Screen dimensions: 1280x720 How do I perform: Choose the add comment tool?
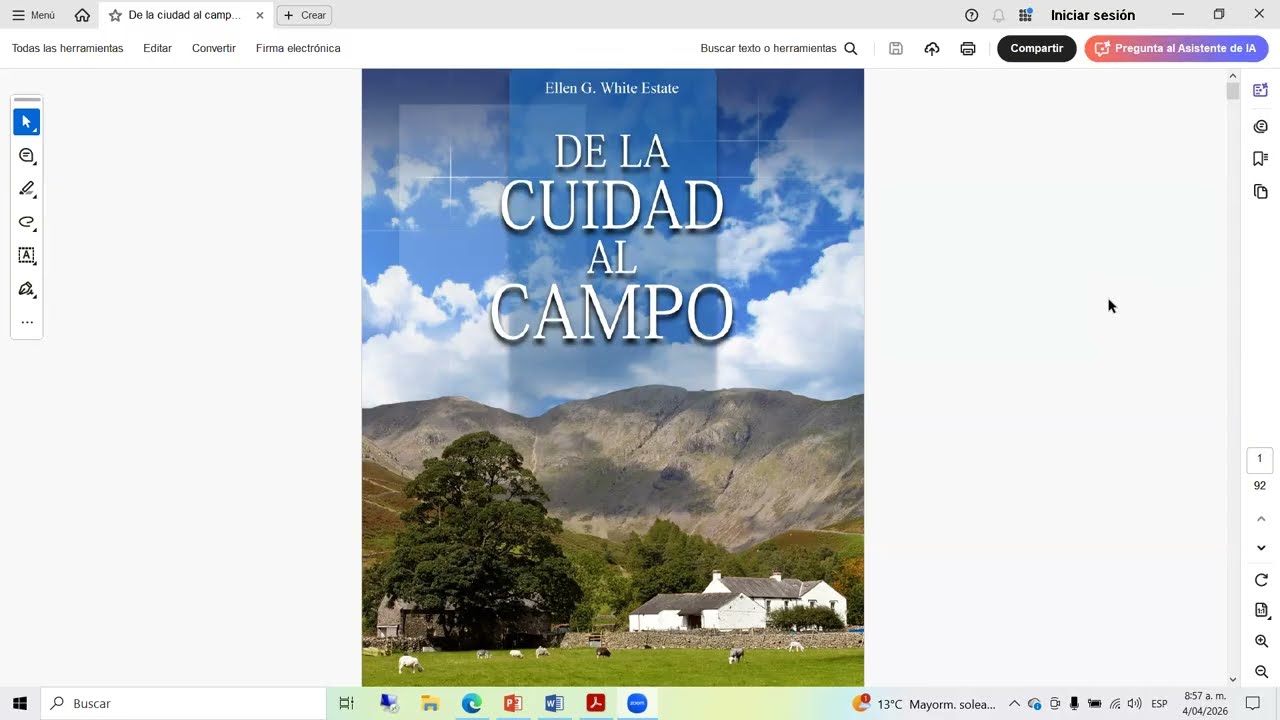pyautogui.click(x=27, y=156)
